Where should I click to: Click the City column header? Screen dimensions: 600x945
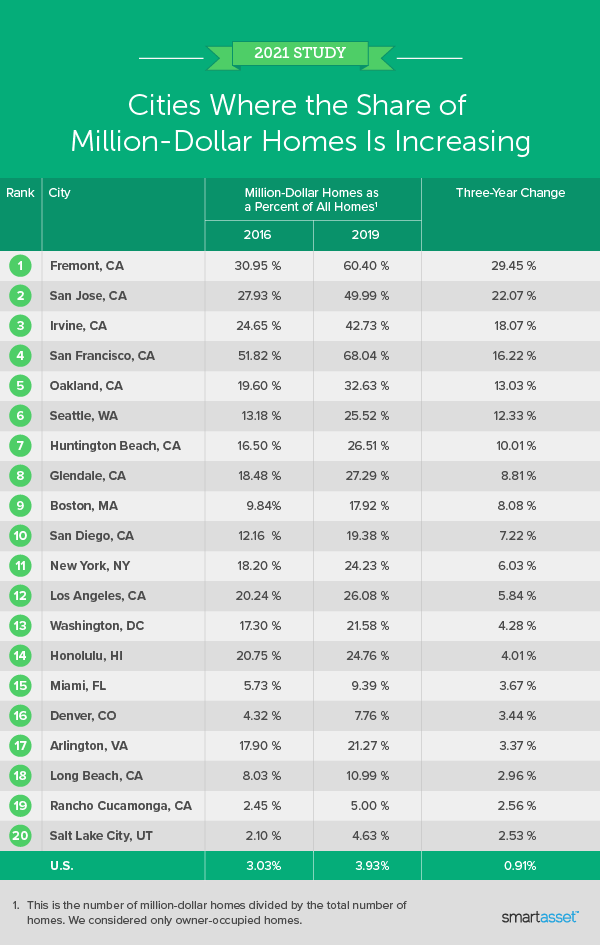[60, 192]
